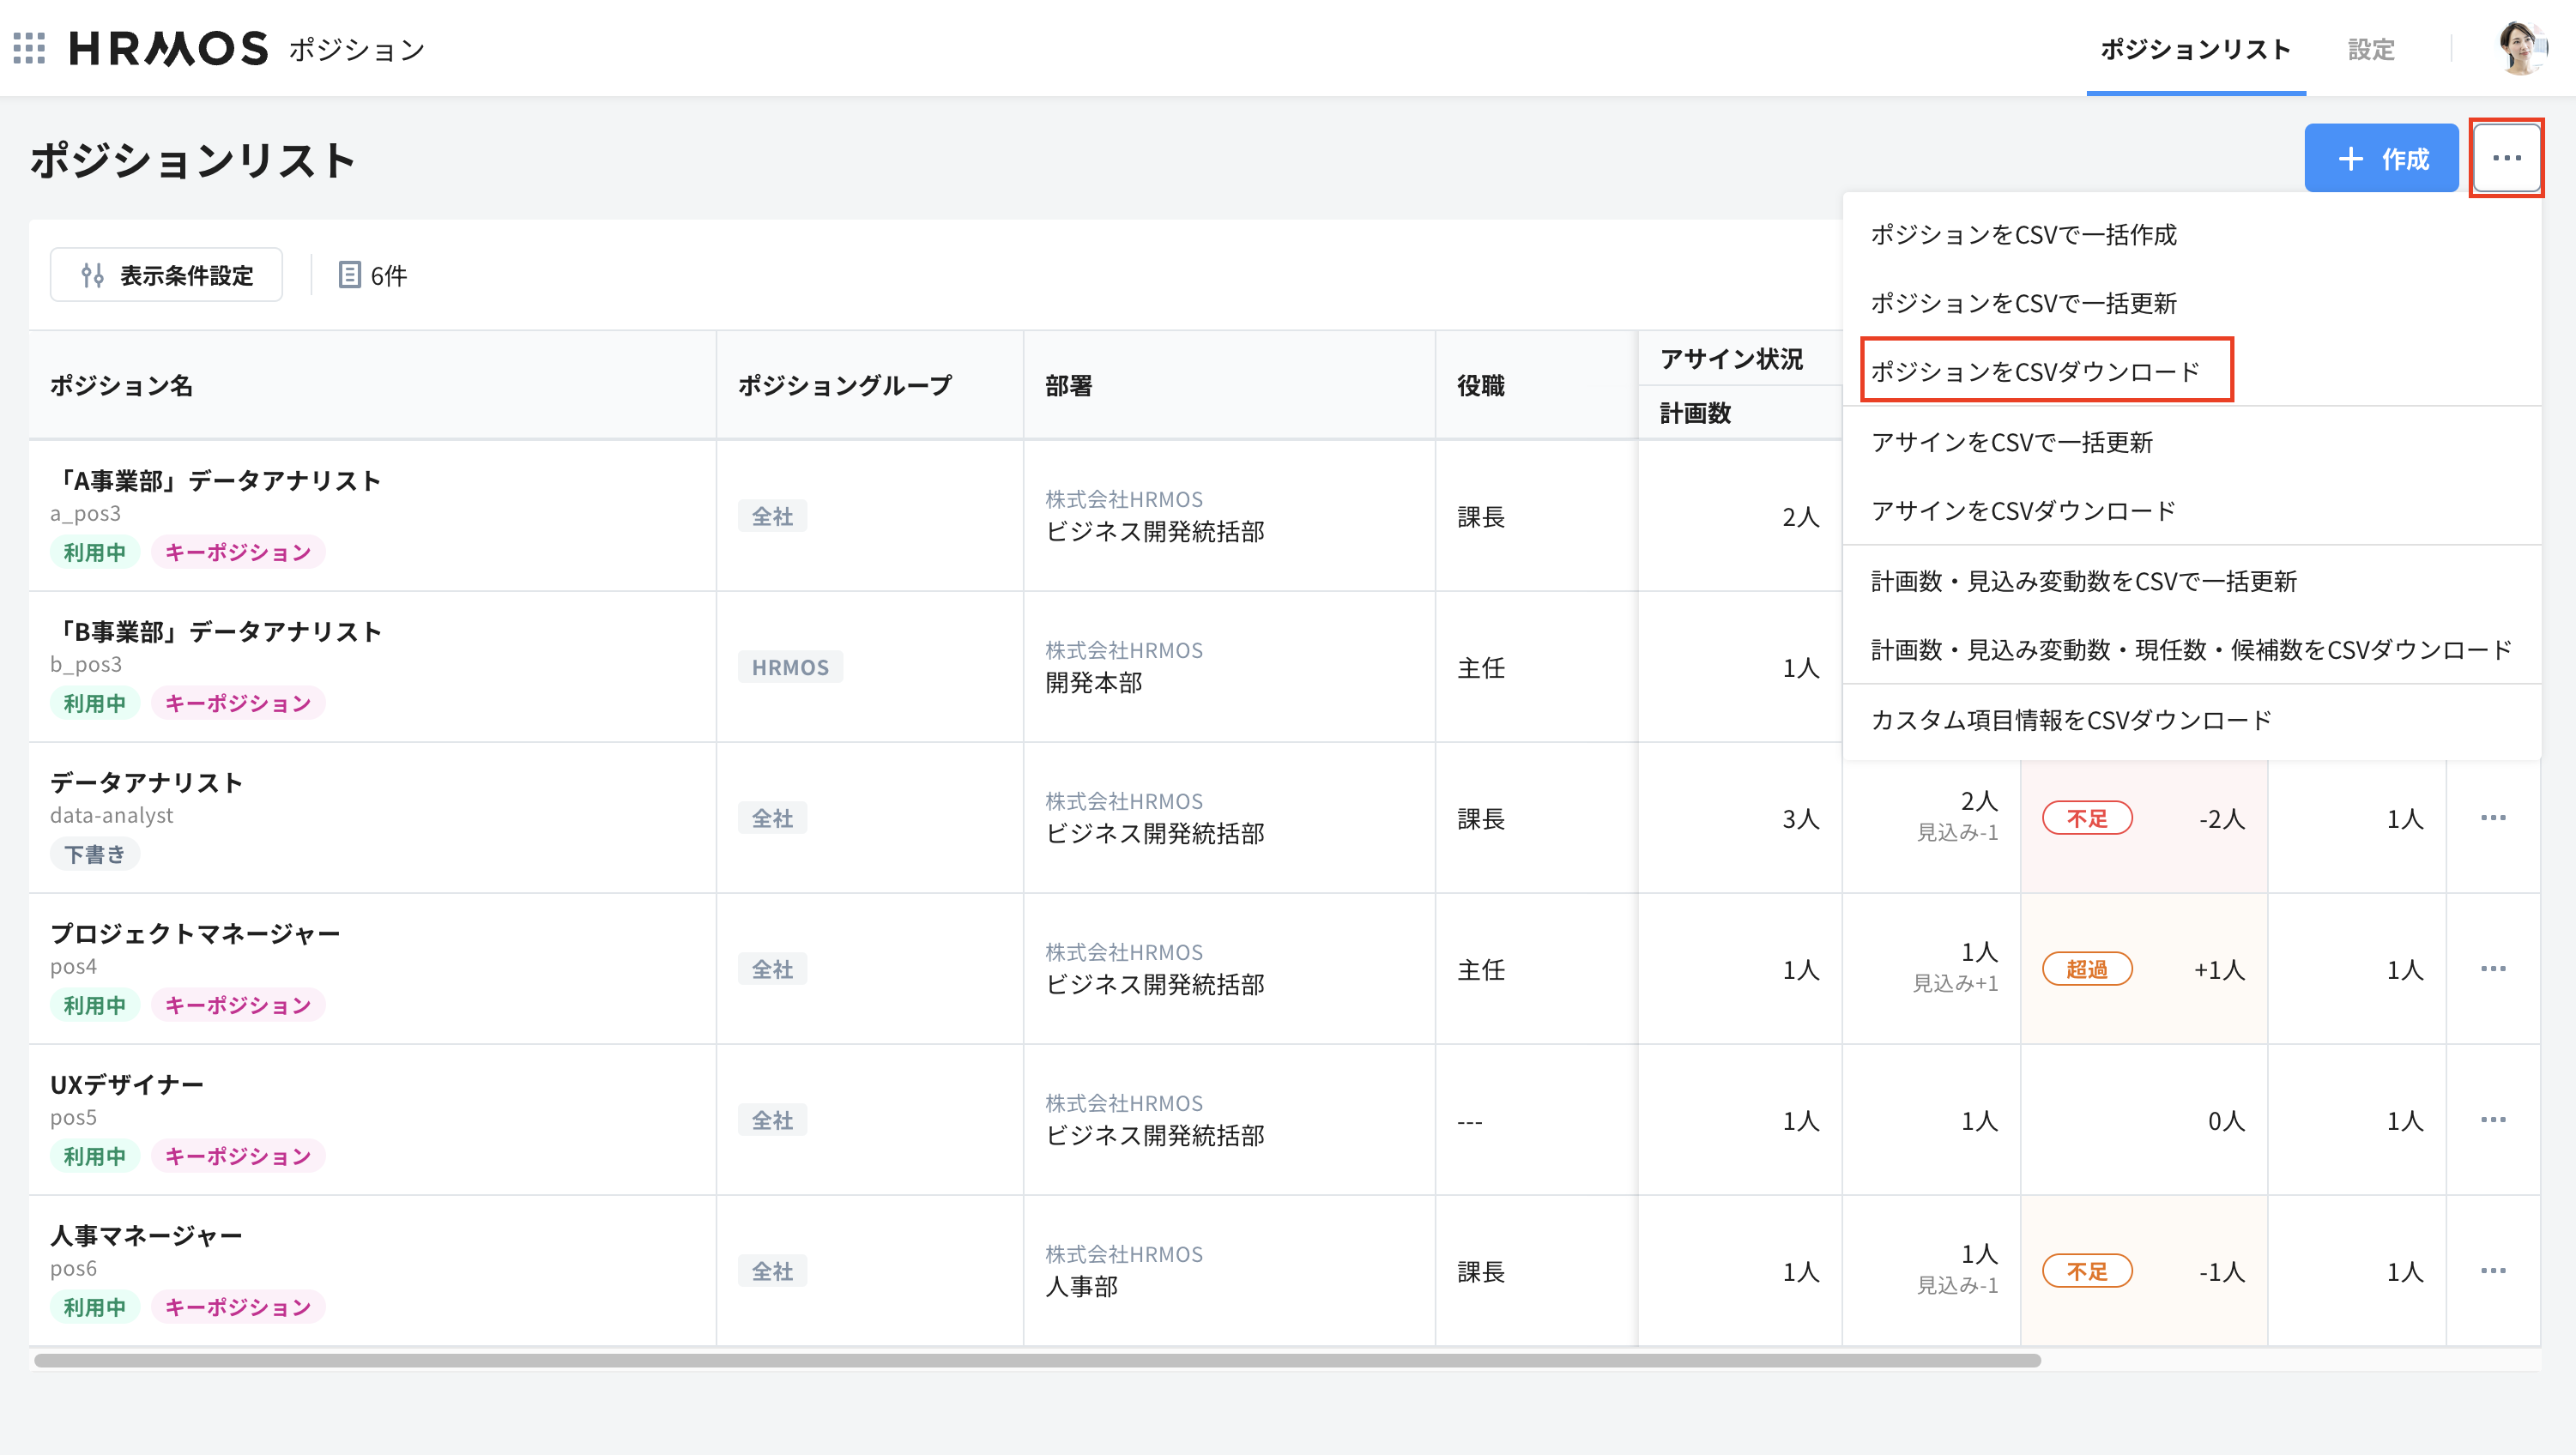
Task: Switch to the 設定 tab
Action: point(2371,49)
